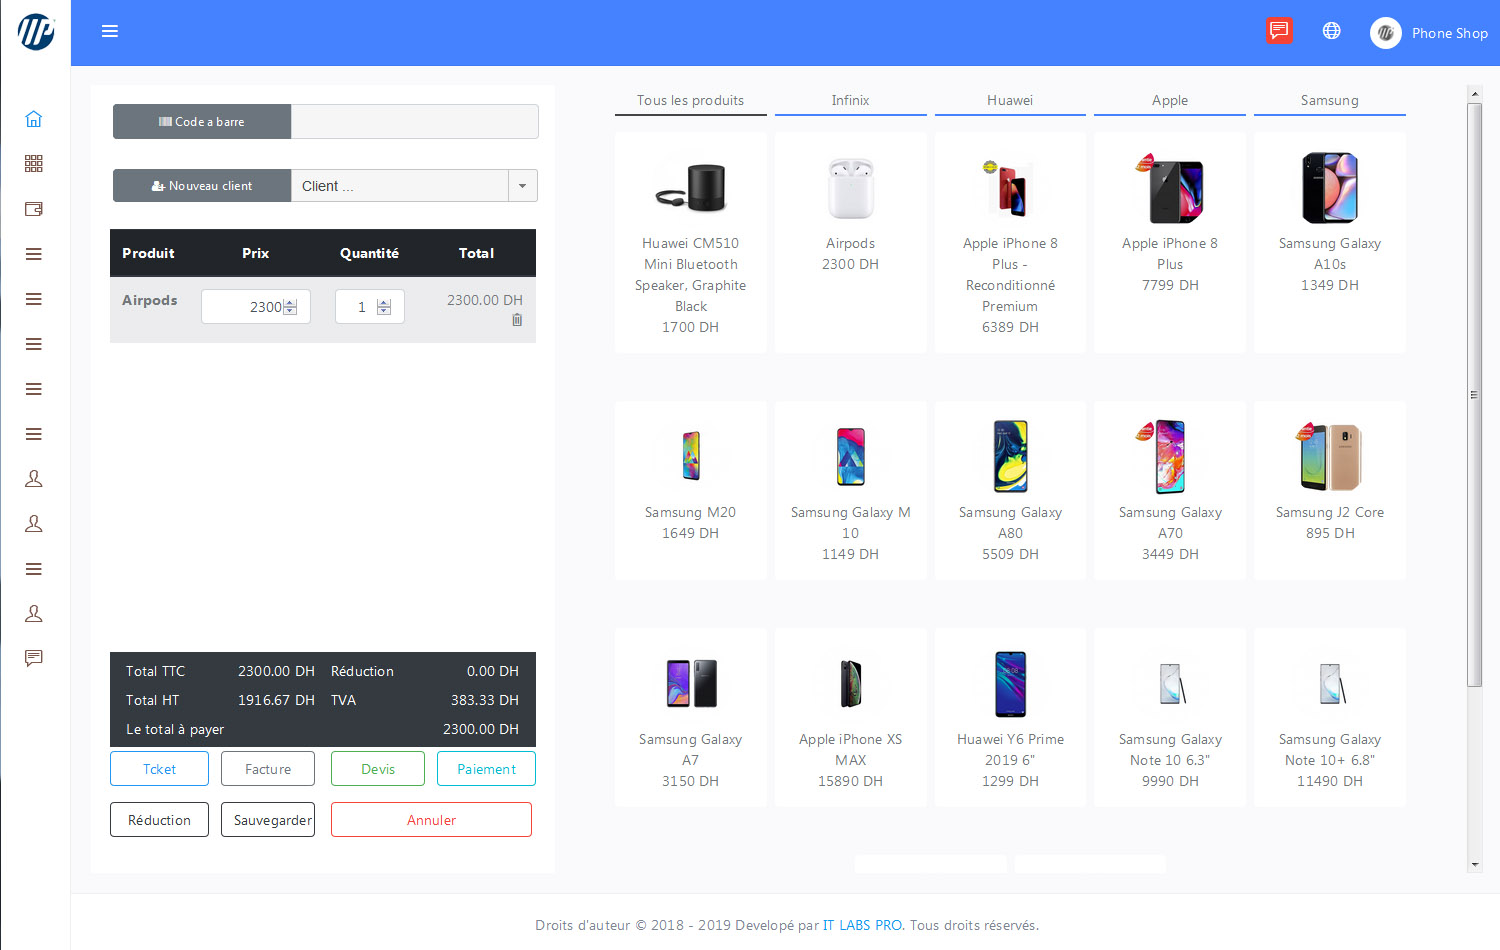1500x950 pixels.
Task: Click the Airpods price spinner arrows
Action: [290, 307]
